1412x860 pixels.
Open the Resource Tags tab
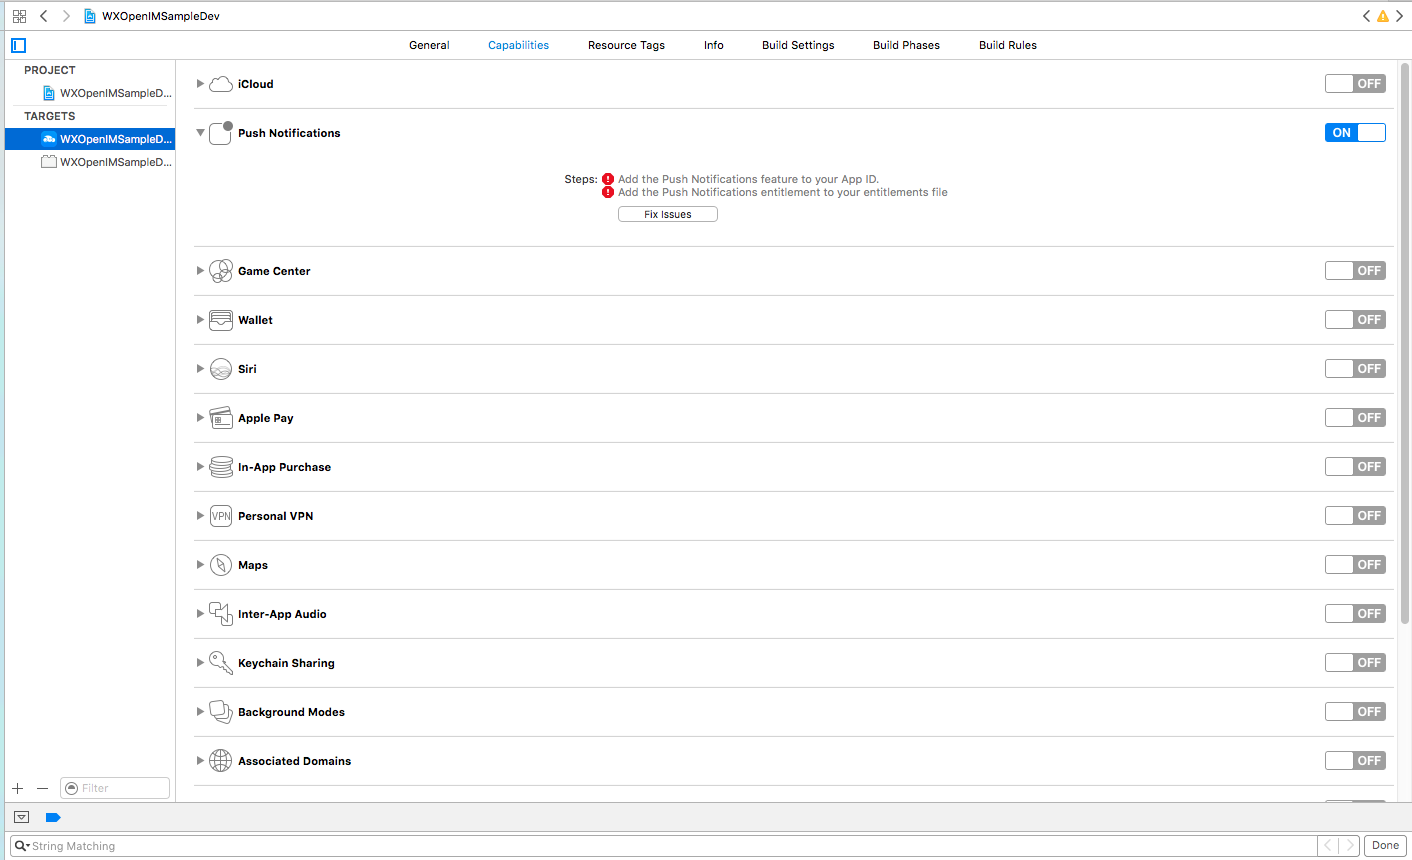click(x=626, y=45)
